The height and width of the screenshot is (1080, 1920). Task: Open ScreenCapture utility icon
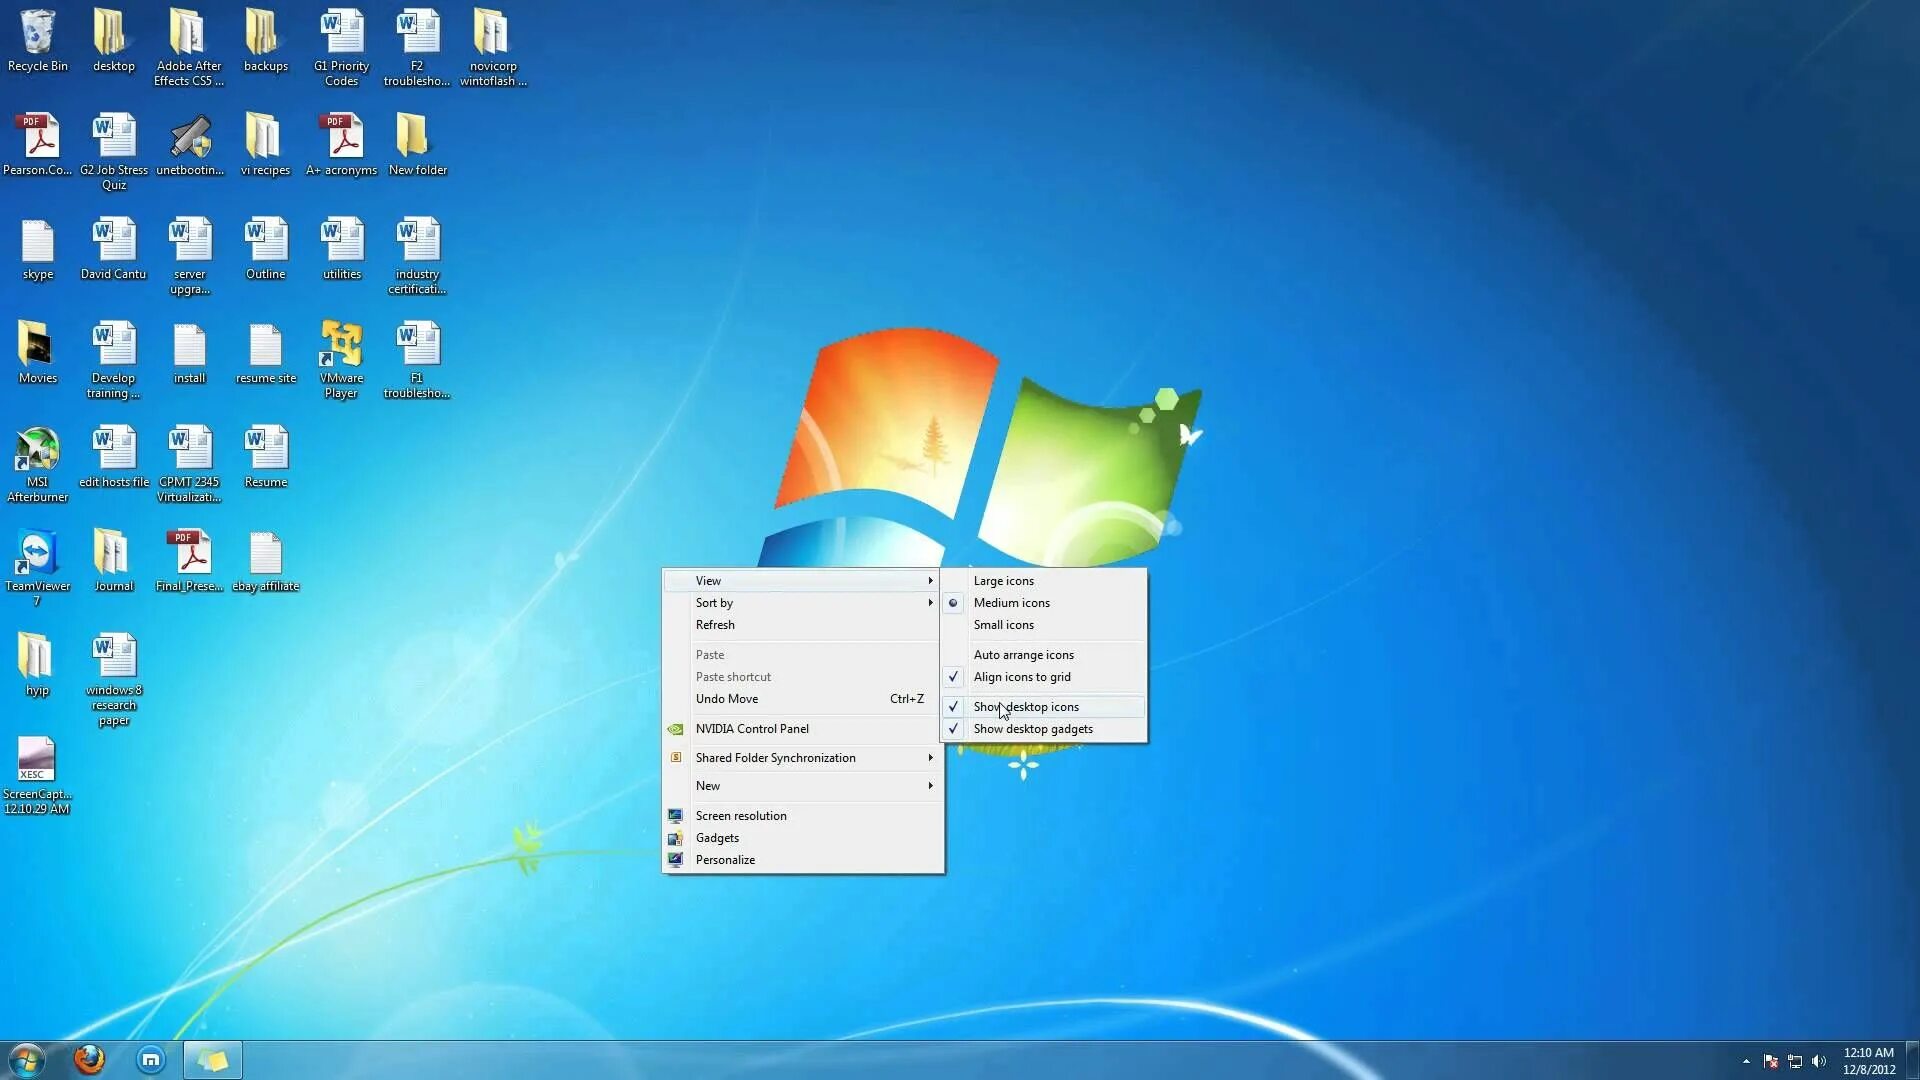click(37, 777)
